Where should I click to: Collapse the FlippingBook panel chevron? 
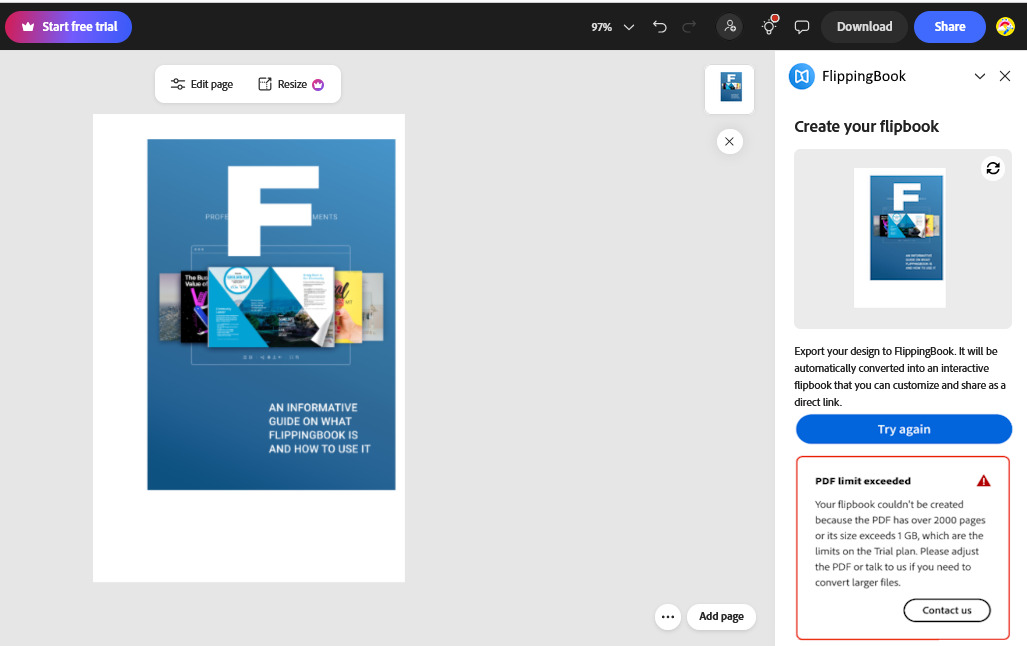tap(980, 77)
